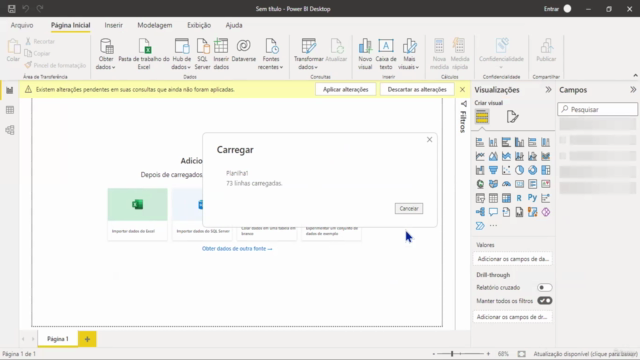The image size is (640, 360).
Task: Insert a Novo visual
Action: pos(365,54)
